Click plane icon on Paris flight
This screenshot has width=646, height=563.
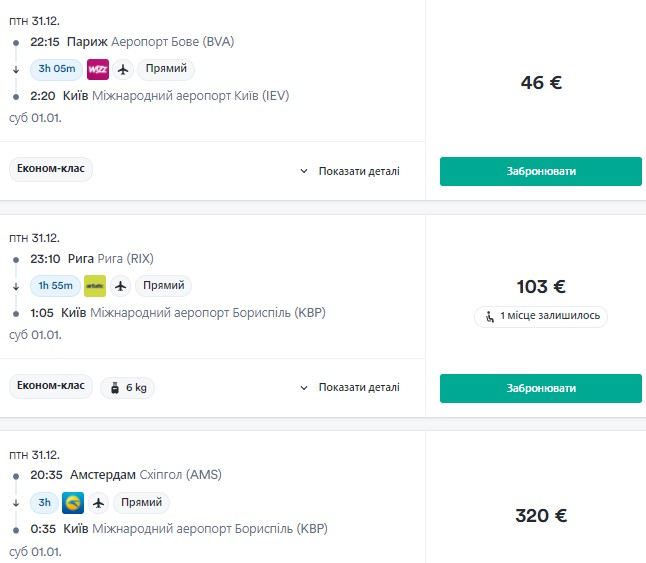click(123, 69)
